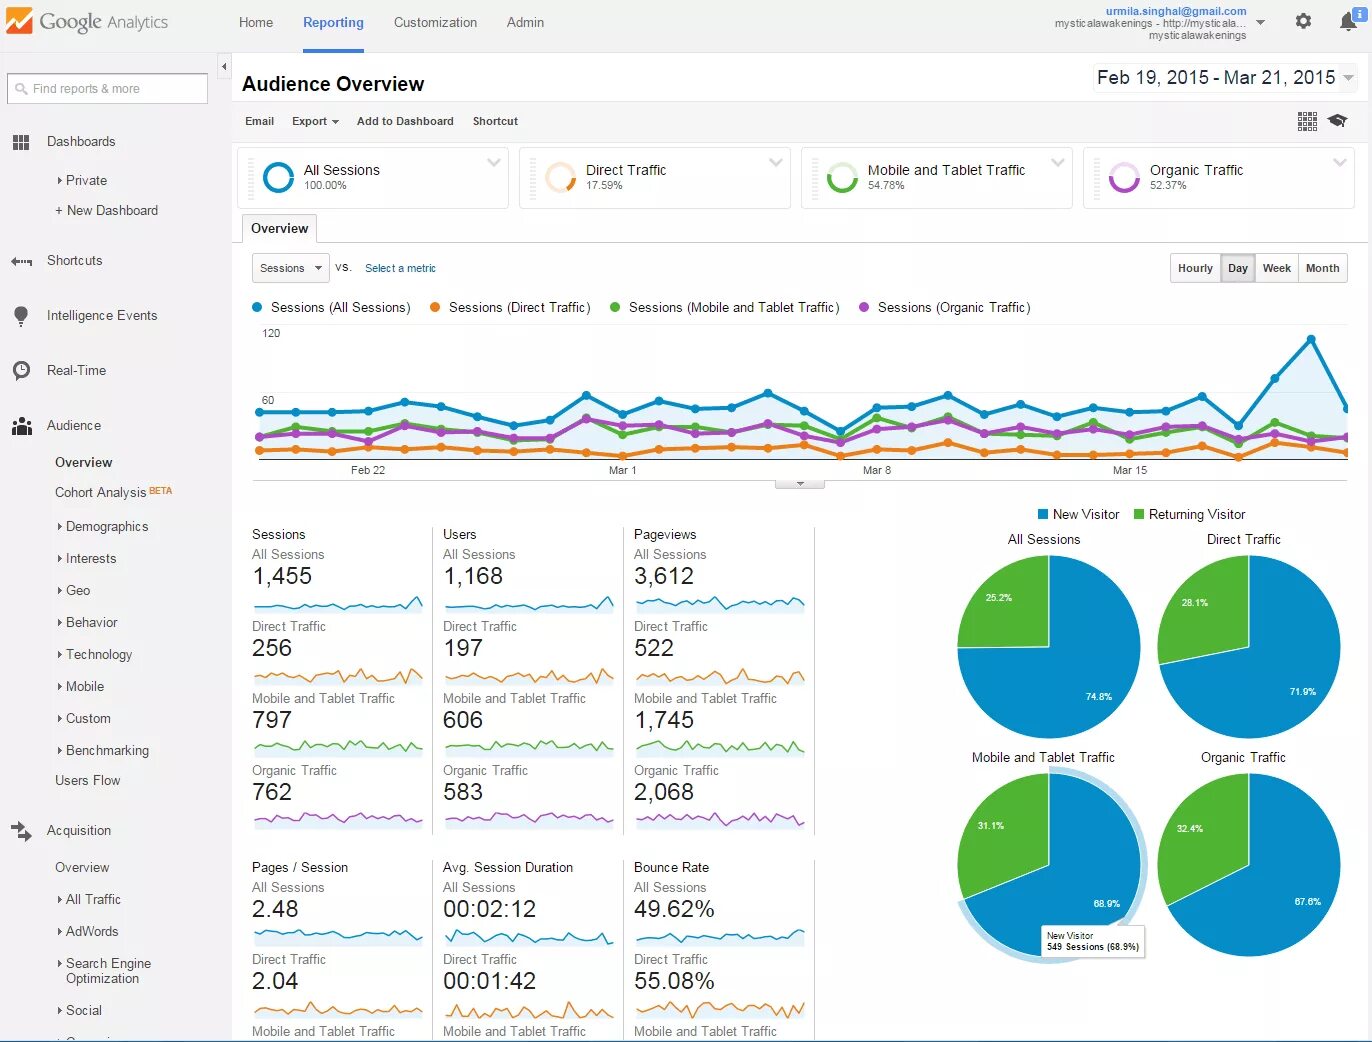This screenshot has height=1042, width=1372.
Task: Open notifications bell icon
Action: [x=1350, y=20]
